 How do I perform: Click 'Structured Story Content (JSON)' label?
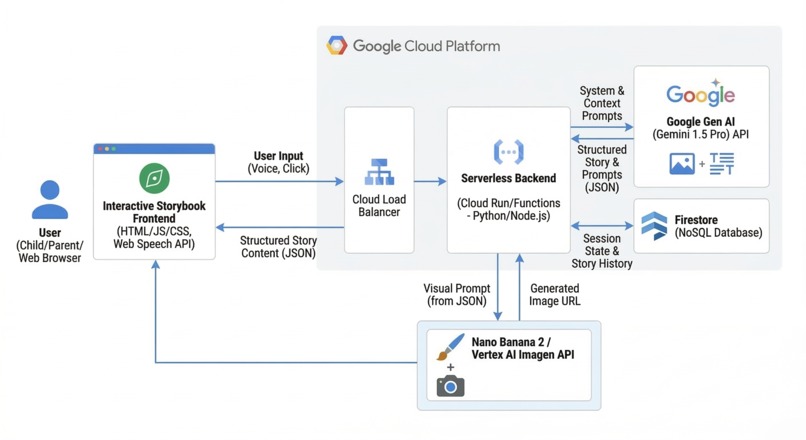tap(278, 247)
